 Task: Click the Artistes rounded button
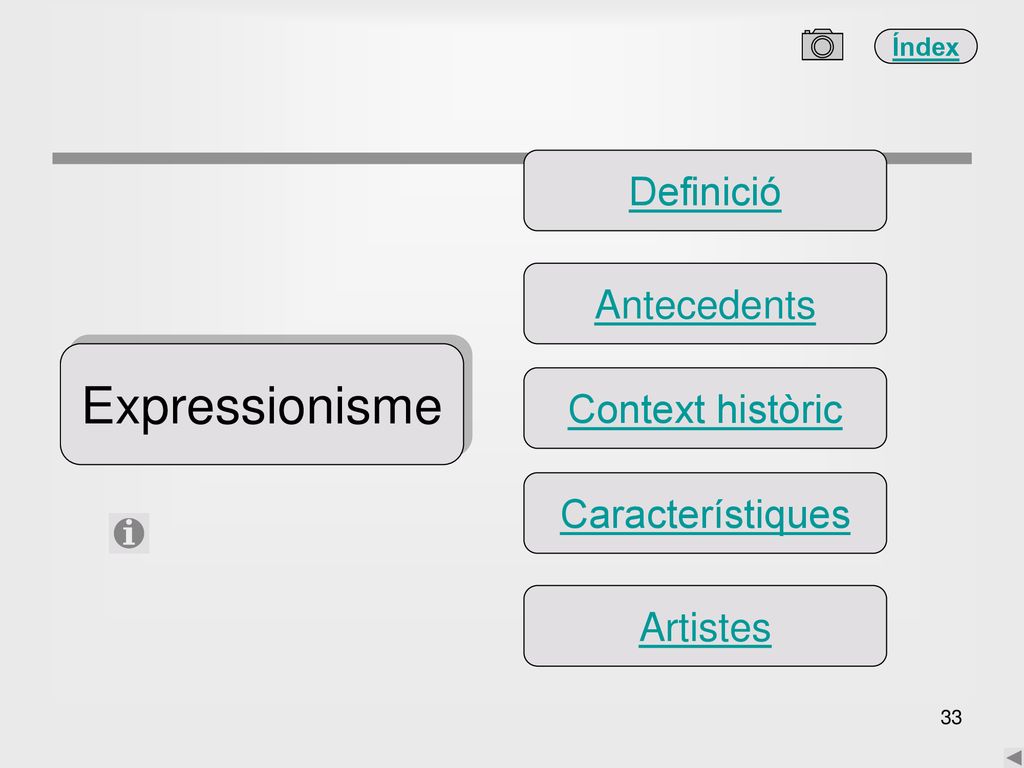pyautogui.click(x=705, y=626)
